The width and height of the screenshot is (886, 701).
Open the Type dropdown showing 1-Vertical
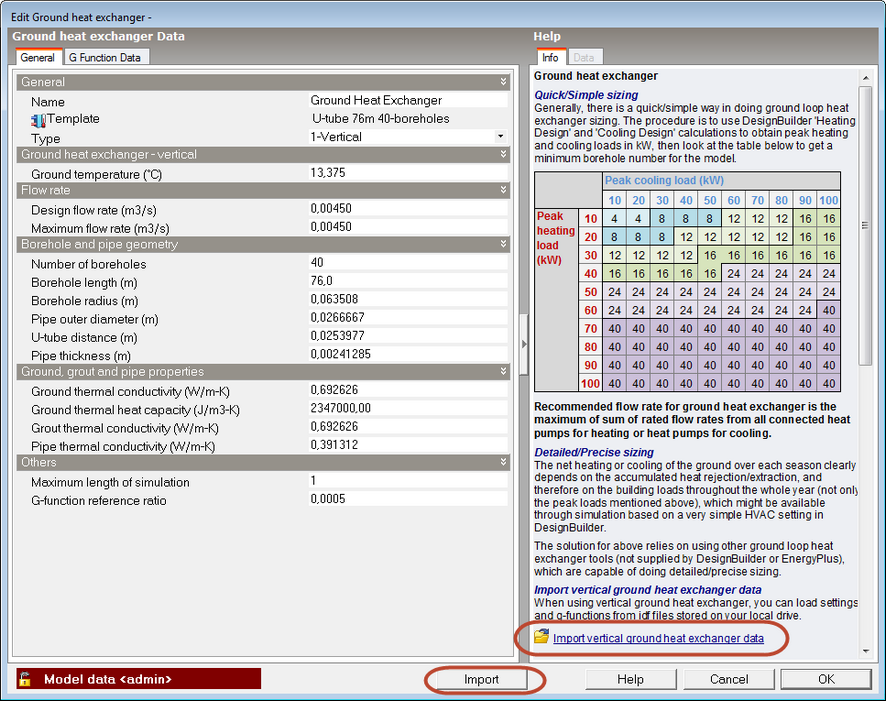coord(500,137)
